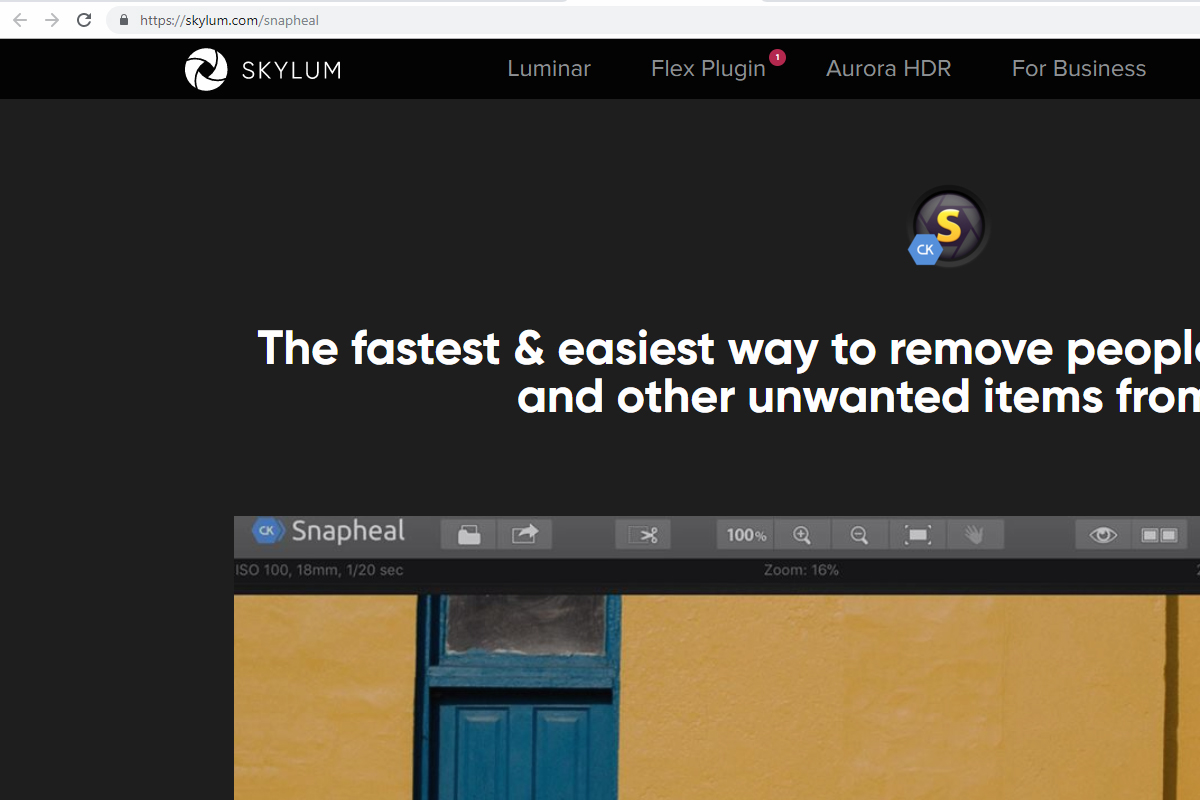Select the Snapheal crop scissors tool
The width and height of the screenshot is (1200, 800).
point(643,535)
